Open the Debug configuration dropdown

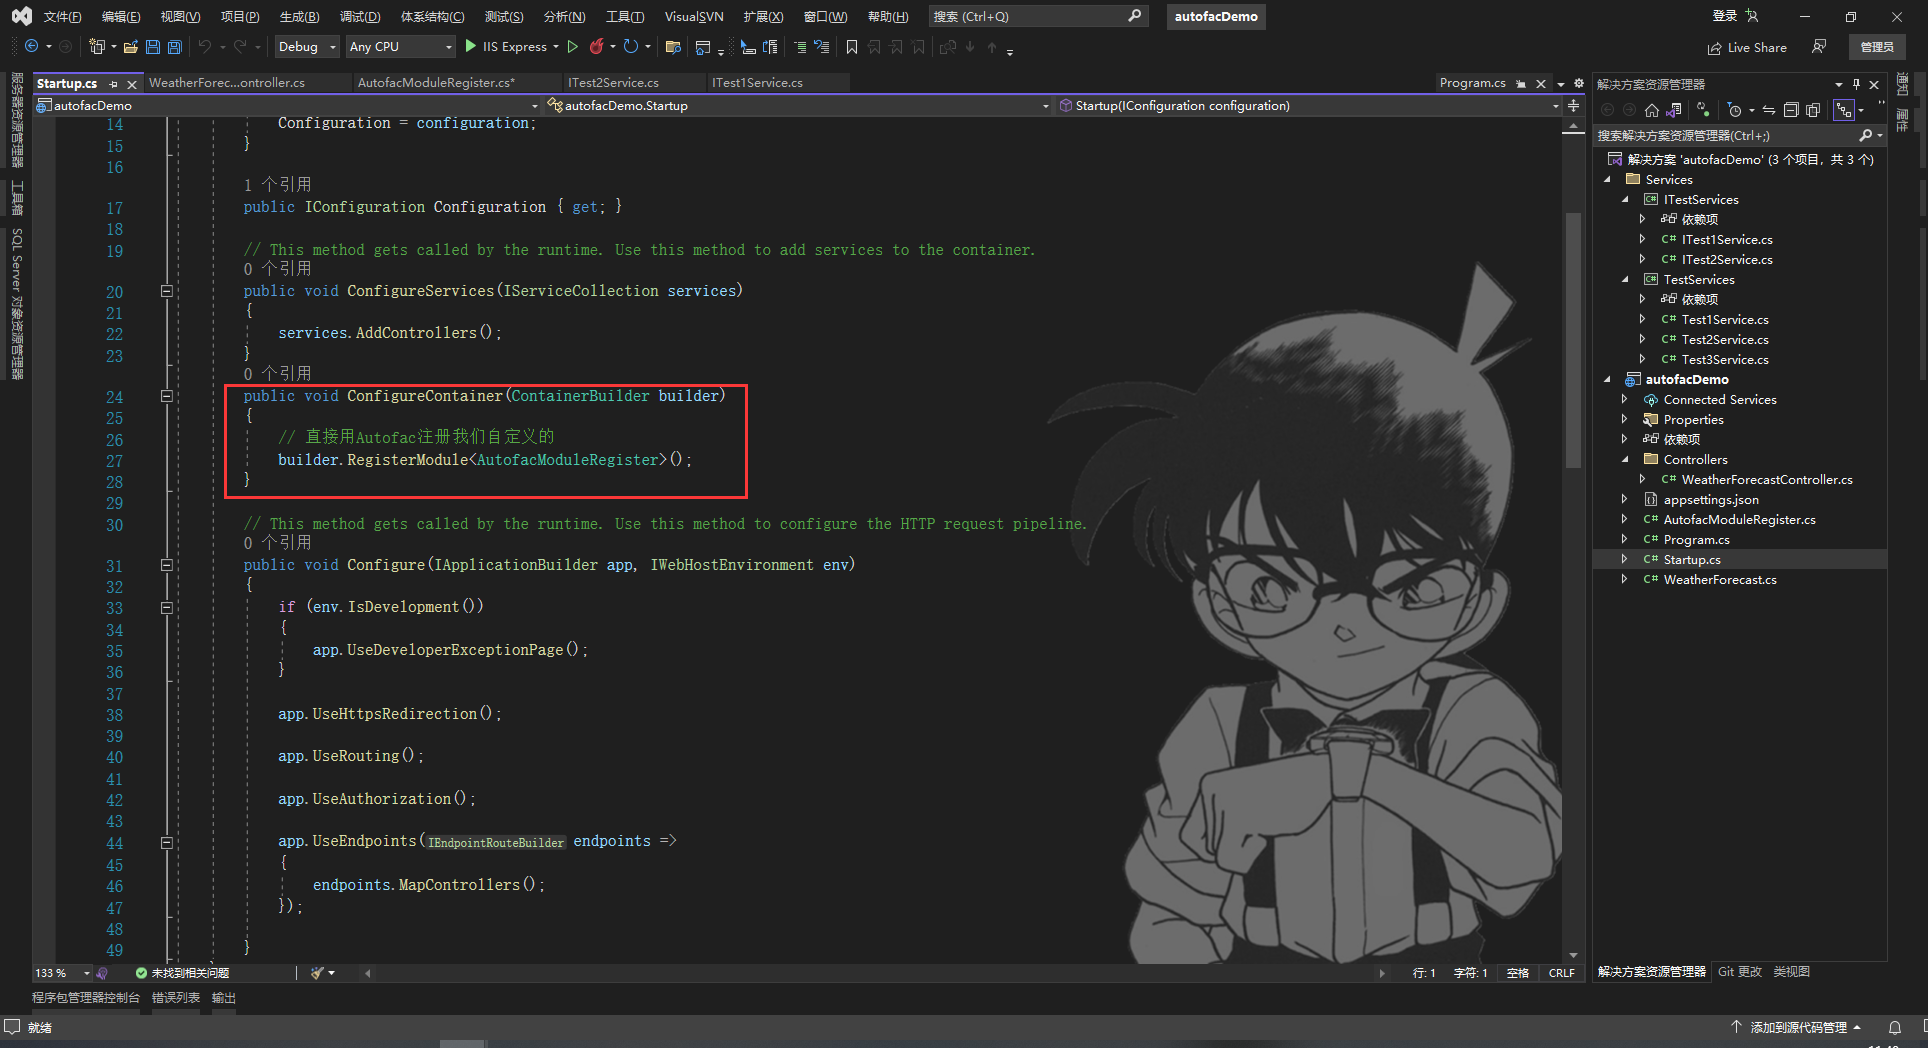coord(307,47)
